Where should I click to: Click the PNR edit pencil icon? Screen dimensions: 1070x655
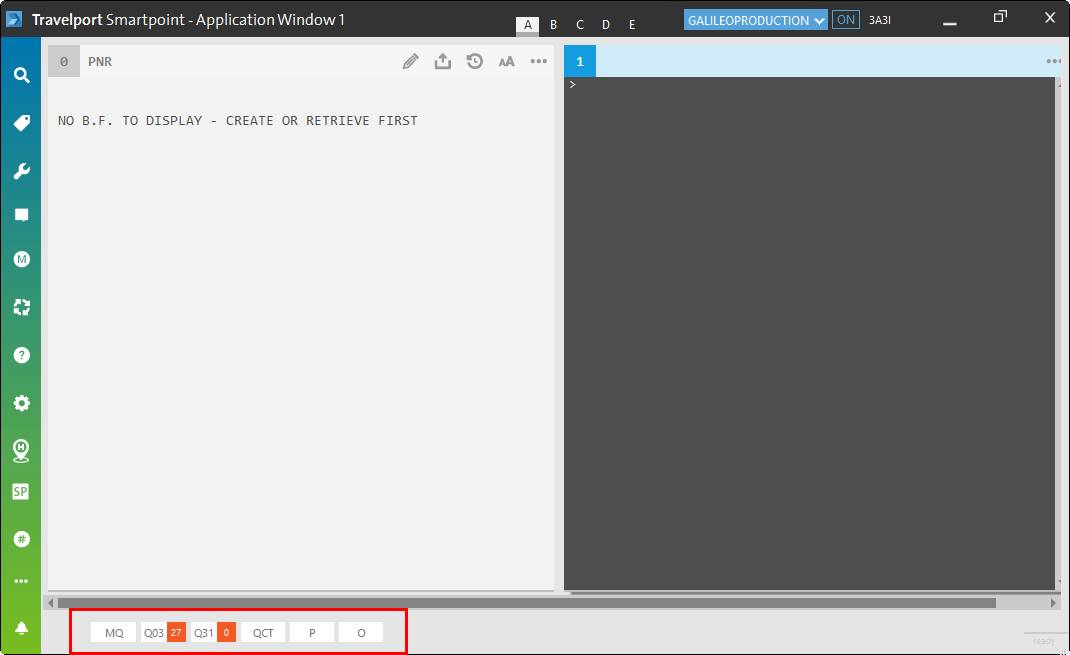tap(410, 62)
